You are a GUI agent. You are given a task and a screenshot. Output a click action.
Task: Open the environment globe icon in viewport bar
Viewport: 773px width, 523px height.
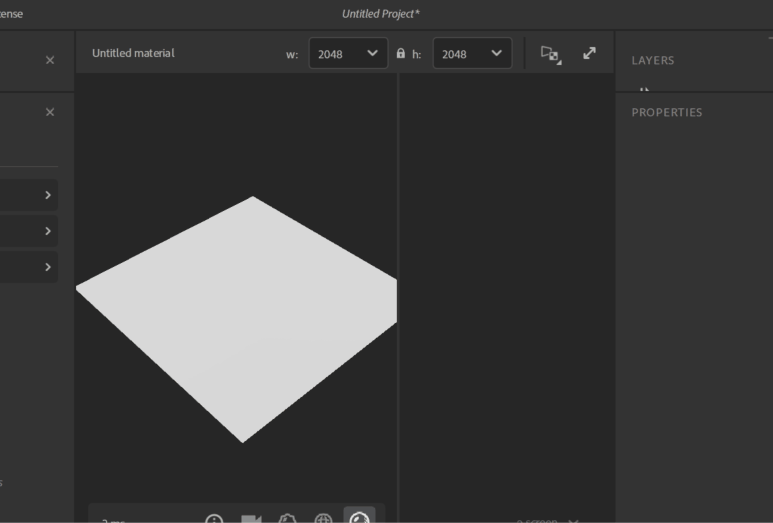tap(323, 519)
